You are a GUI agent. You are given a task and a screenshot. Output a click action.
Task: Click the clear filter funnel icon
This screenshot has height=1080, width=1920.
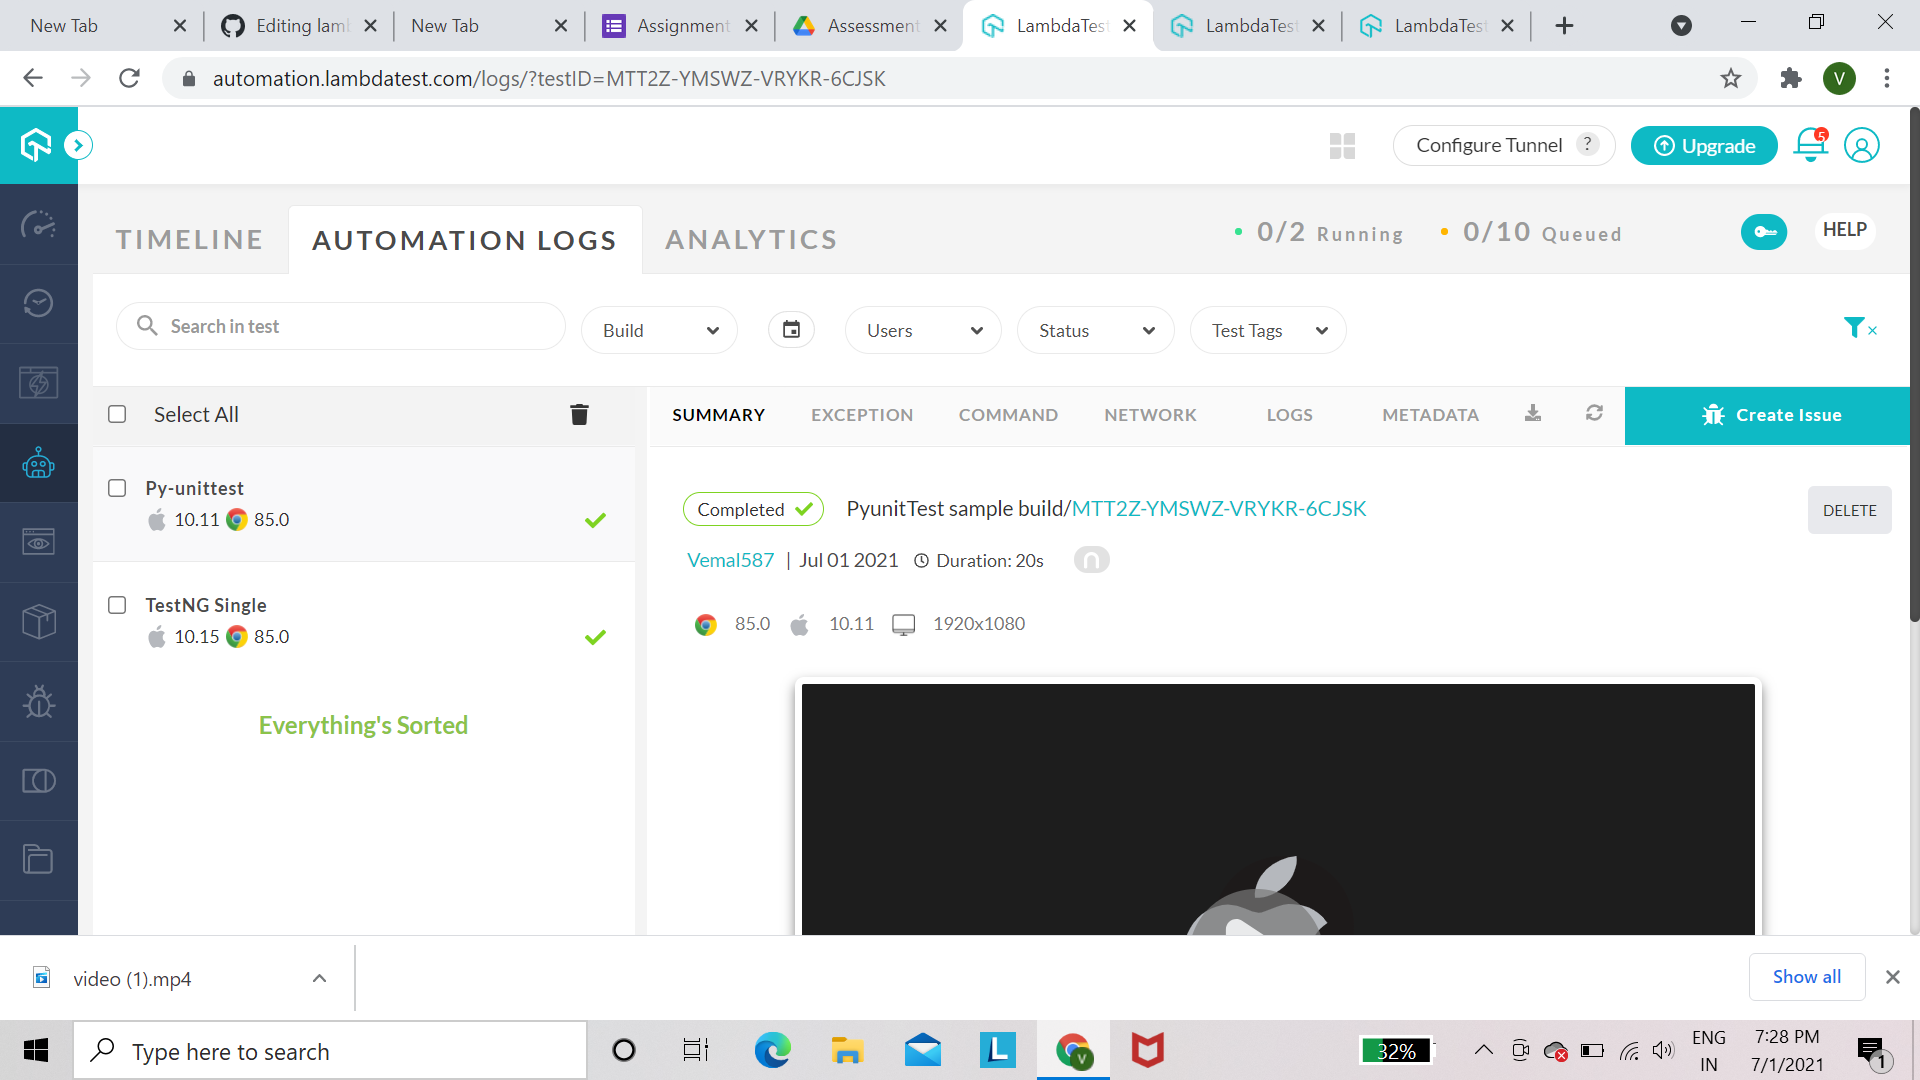tap(1858, 328)
